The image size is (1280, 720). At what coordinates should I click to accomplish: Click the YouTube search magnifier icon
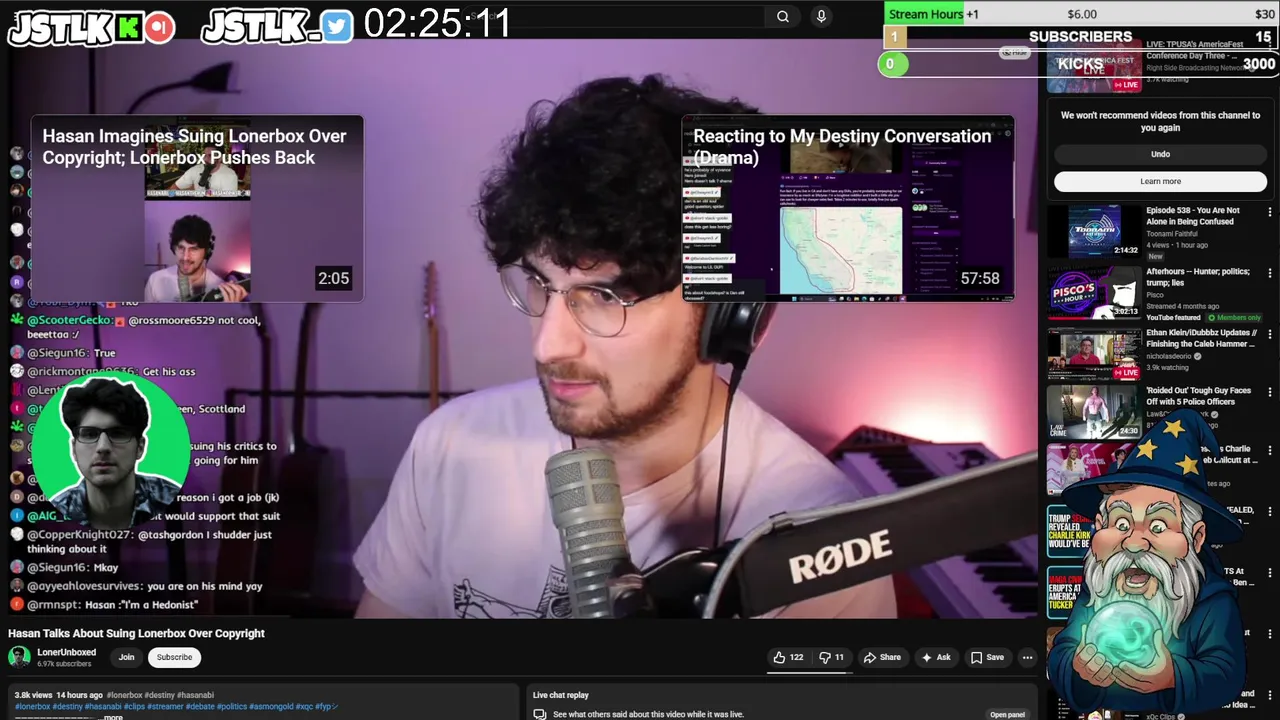[783, 16]
